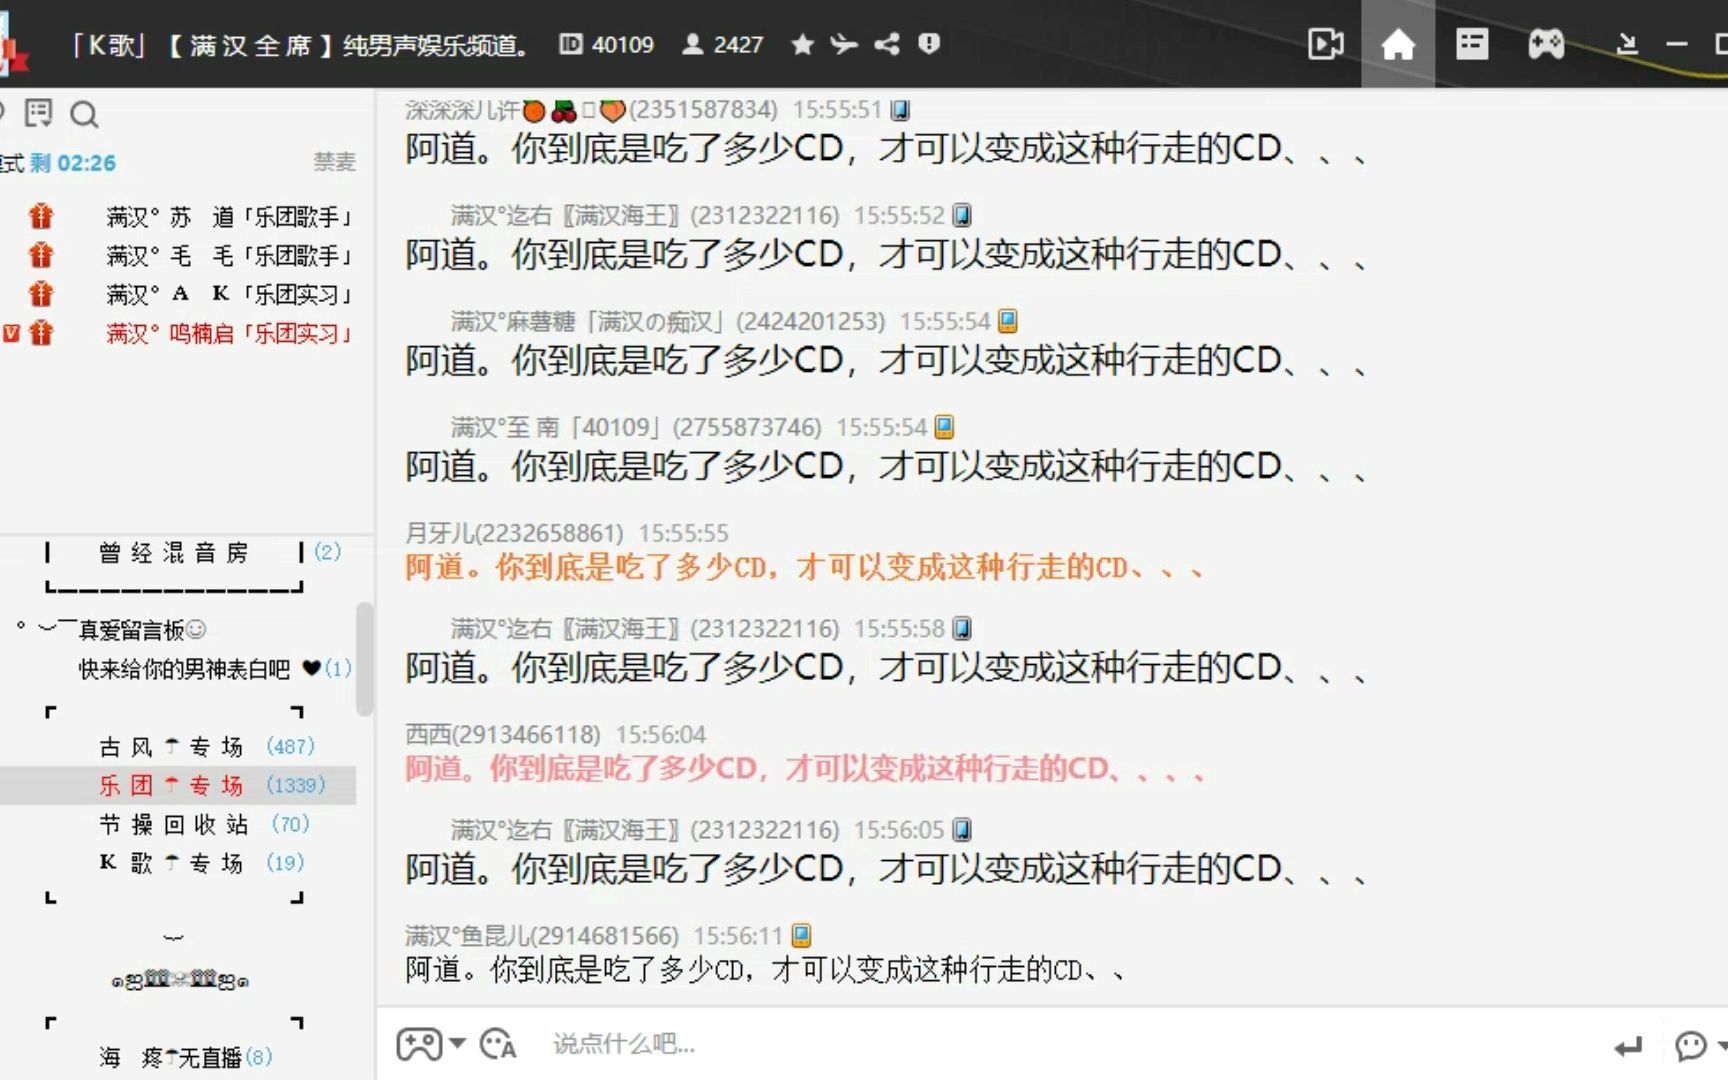This screenshot has width=1728, height=1080.
Task: Click the red jacket icon beside 鸣楠启
Action: click(x=41, y=333)
